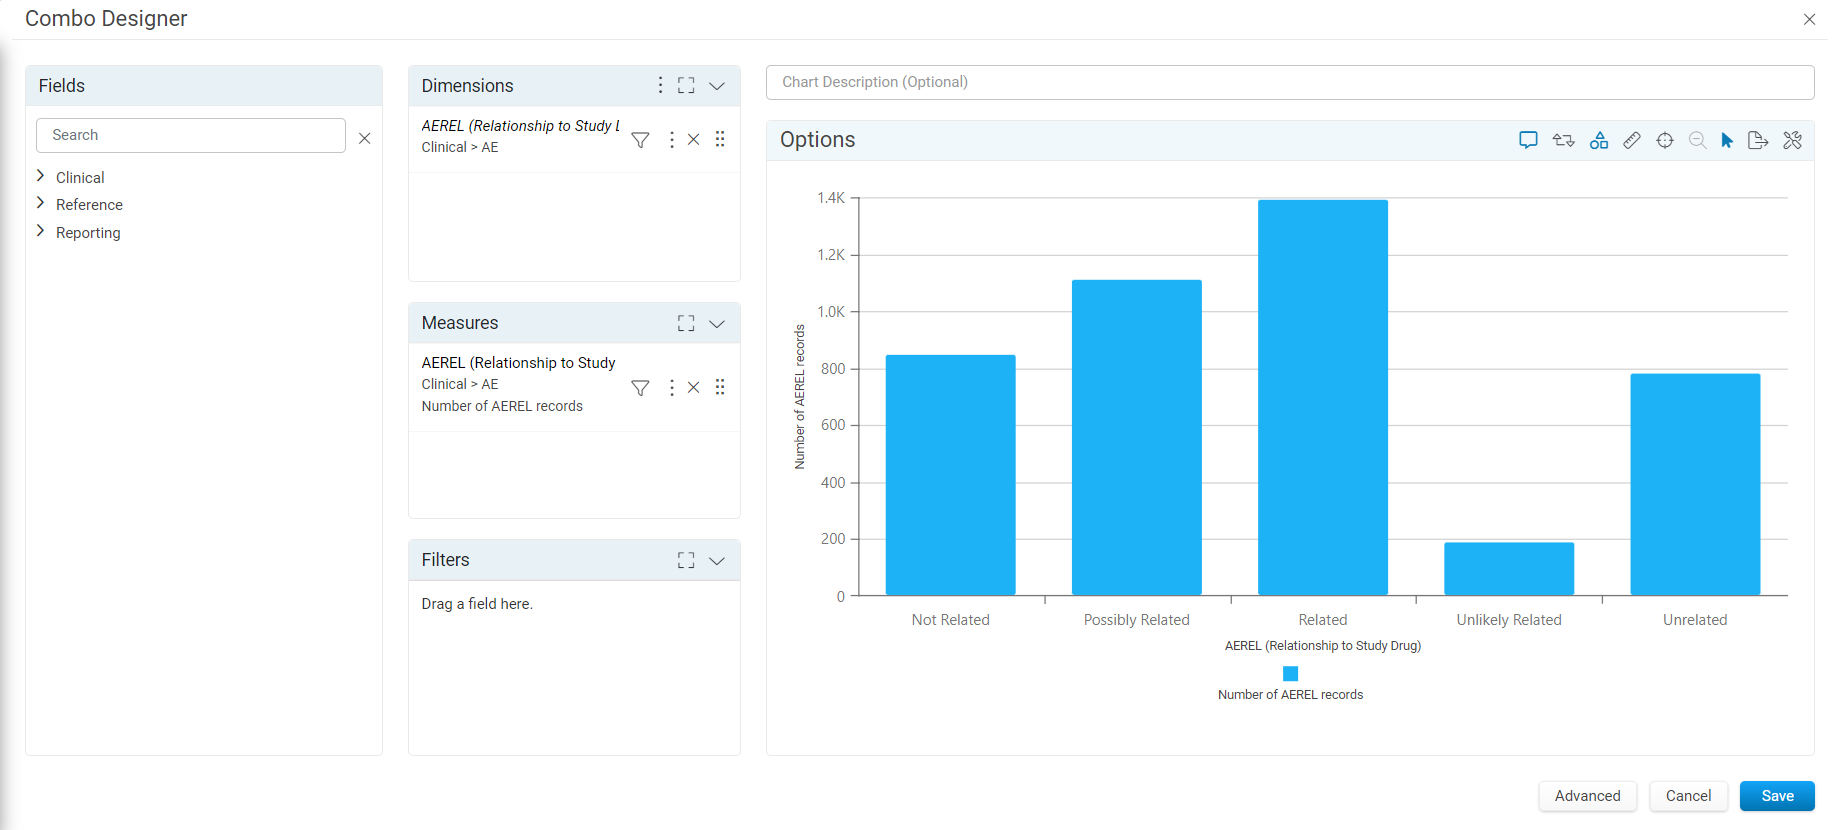Click the Unrelated bar
Screen dimensions: 1834x830
pos(1695,485)
